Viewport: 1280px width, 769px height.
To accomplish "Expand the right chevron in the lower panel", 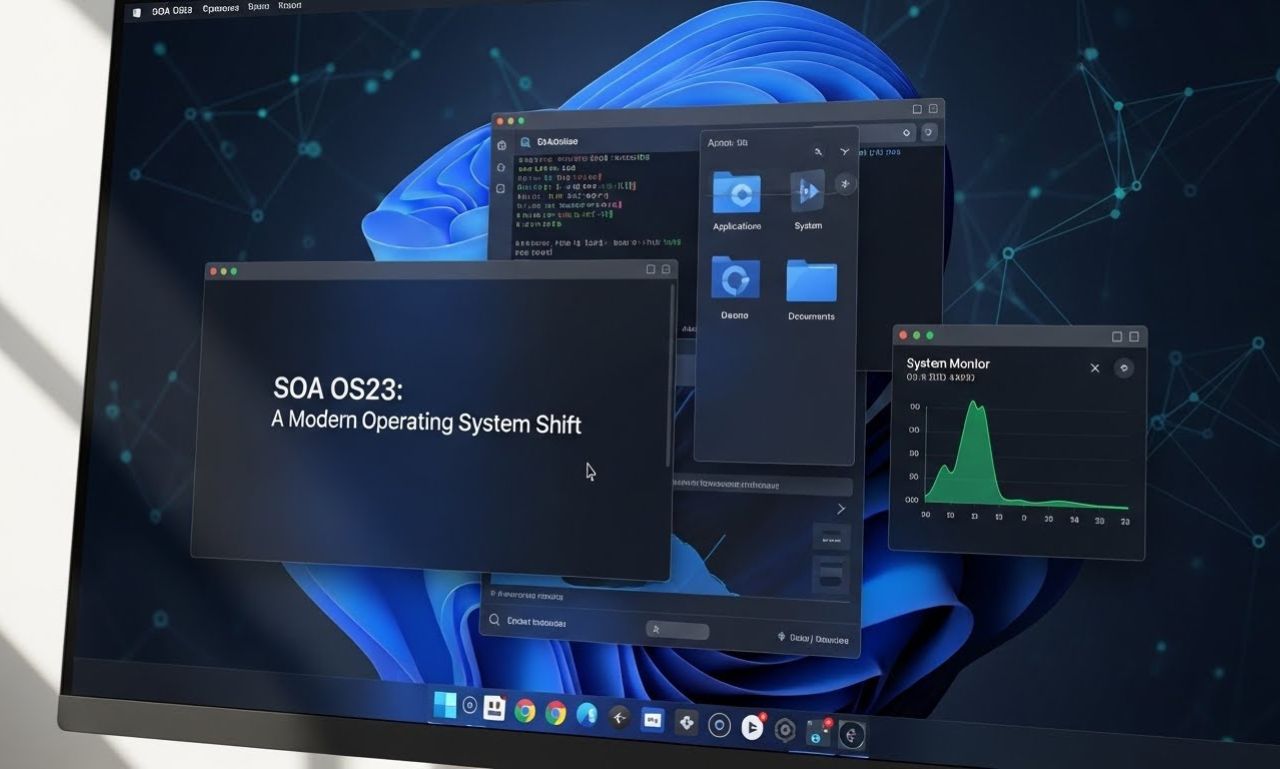I will pyautogui.click(x=840, y=509).
